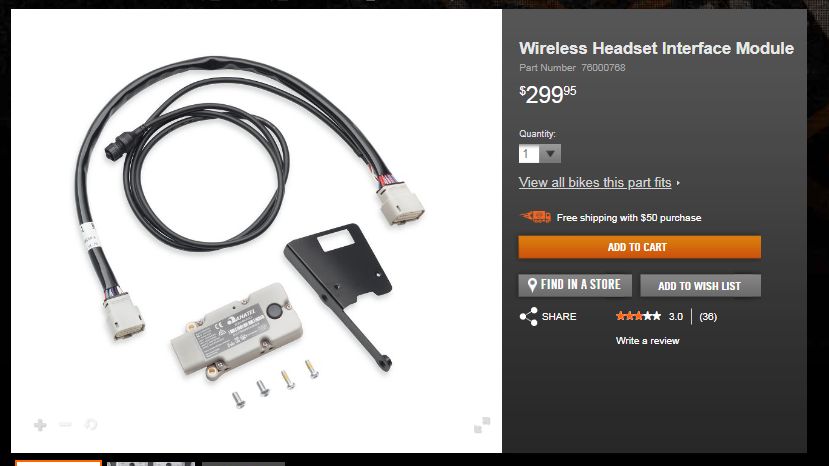Screen dimensions: 829x466
Task: Click the star rating icons
Action: coord(638,316)
